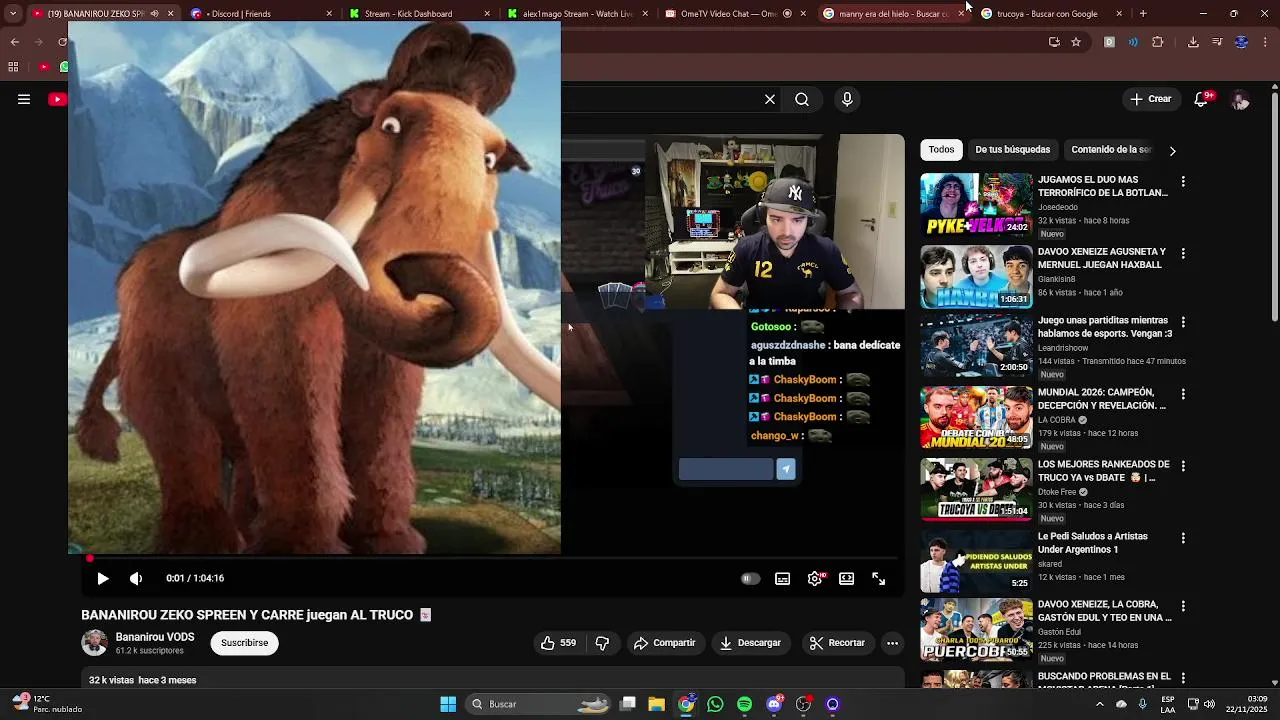1280x720 pixels.
Task: Click taskbar Buscar search box
Action: [x=540, y=704]
